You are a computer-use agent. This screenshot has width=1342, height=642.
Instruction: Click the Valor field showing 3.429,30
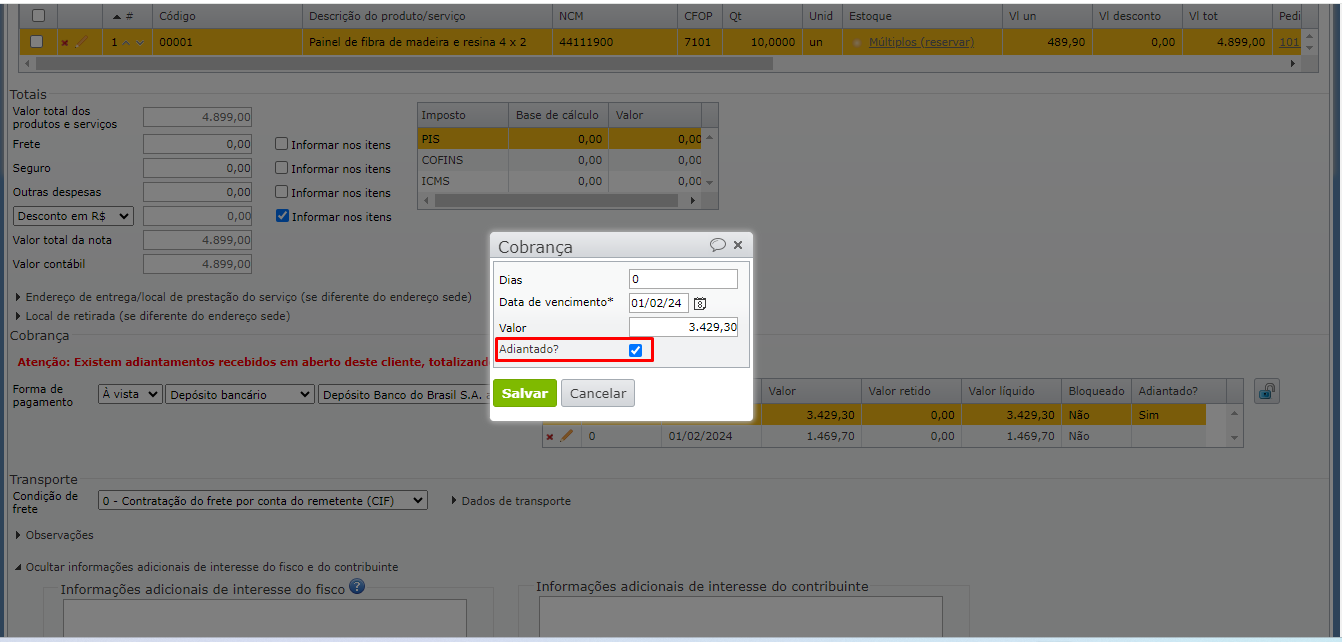(683, 327)
